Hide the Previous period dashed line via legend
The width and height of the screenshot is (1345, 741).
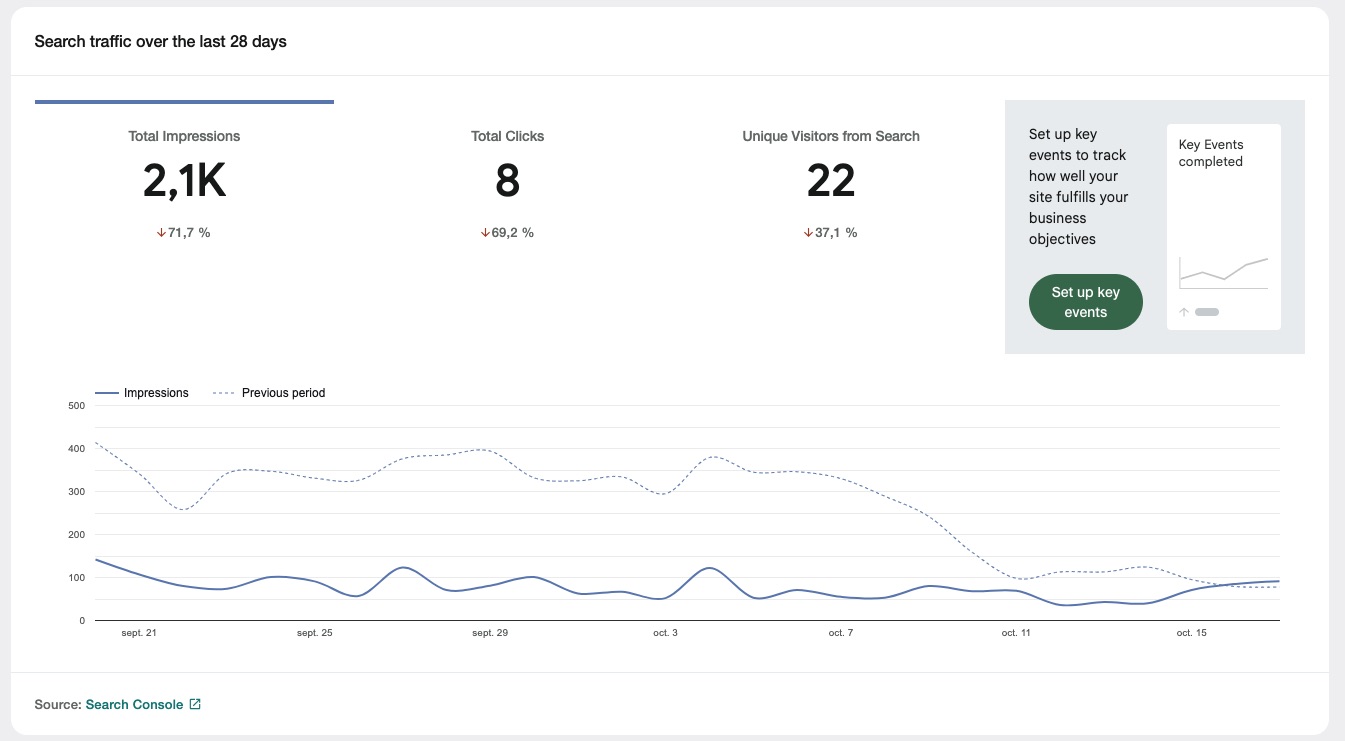[283, 393]
